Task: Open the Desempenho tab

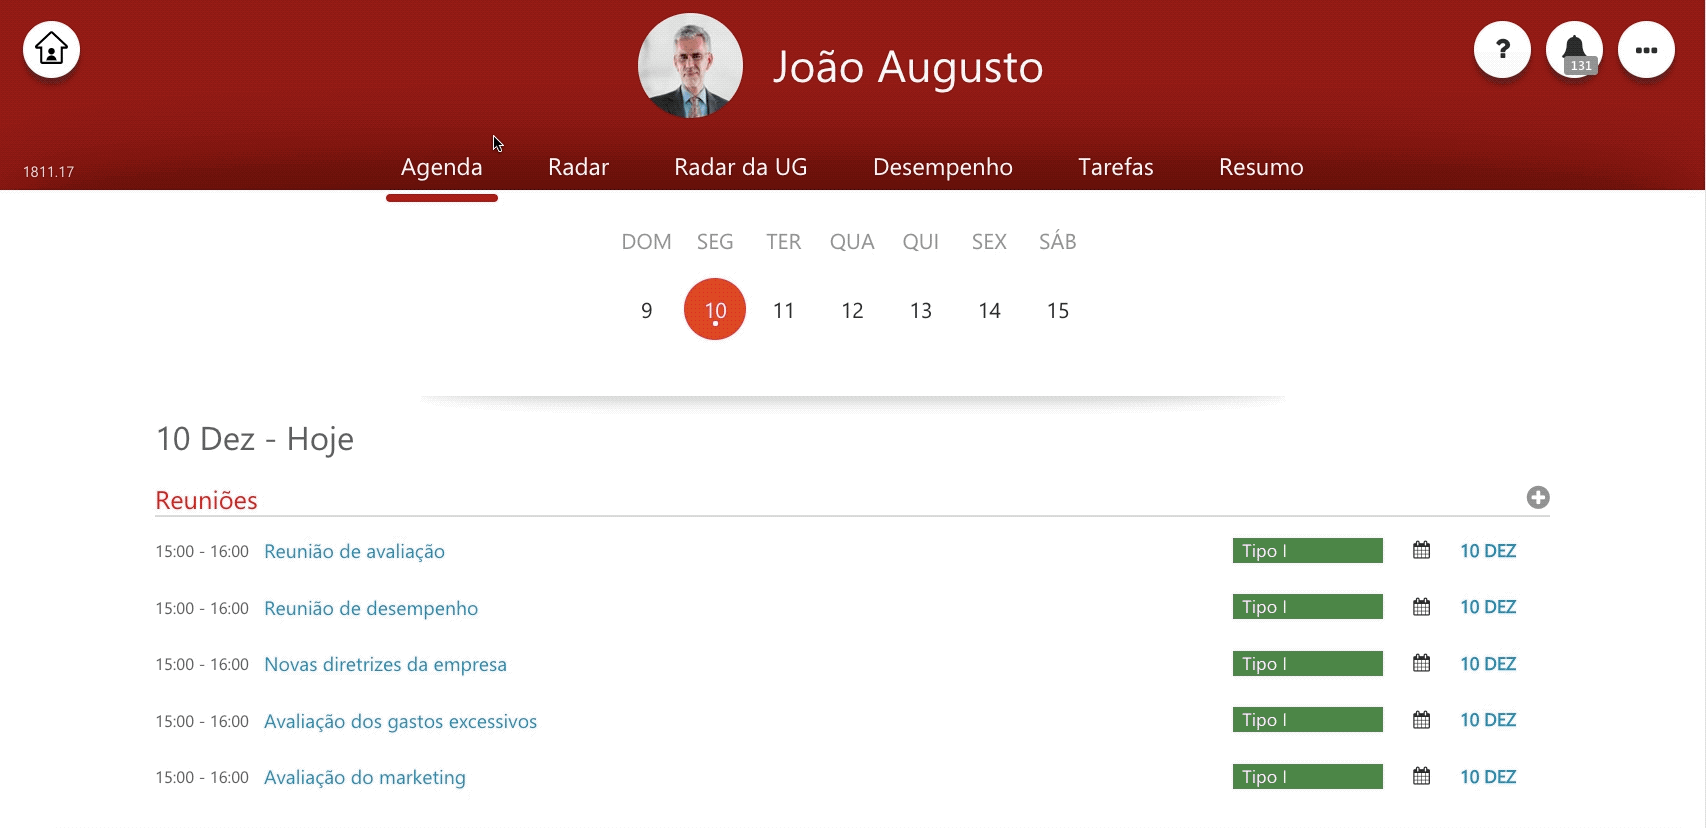Action: coord(942,167)
